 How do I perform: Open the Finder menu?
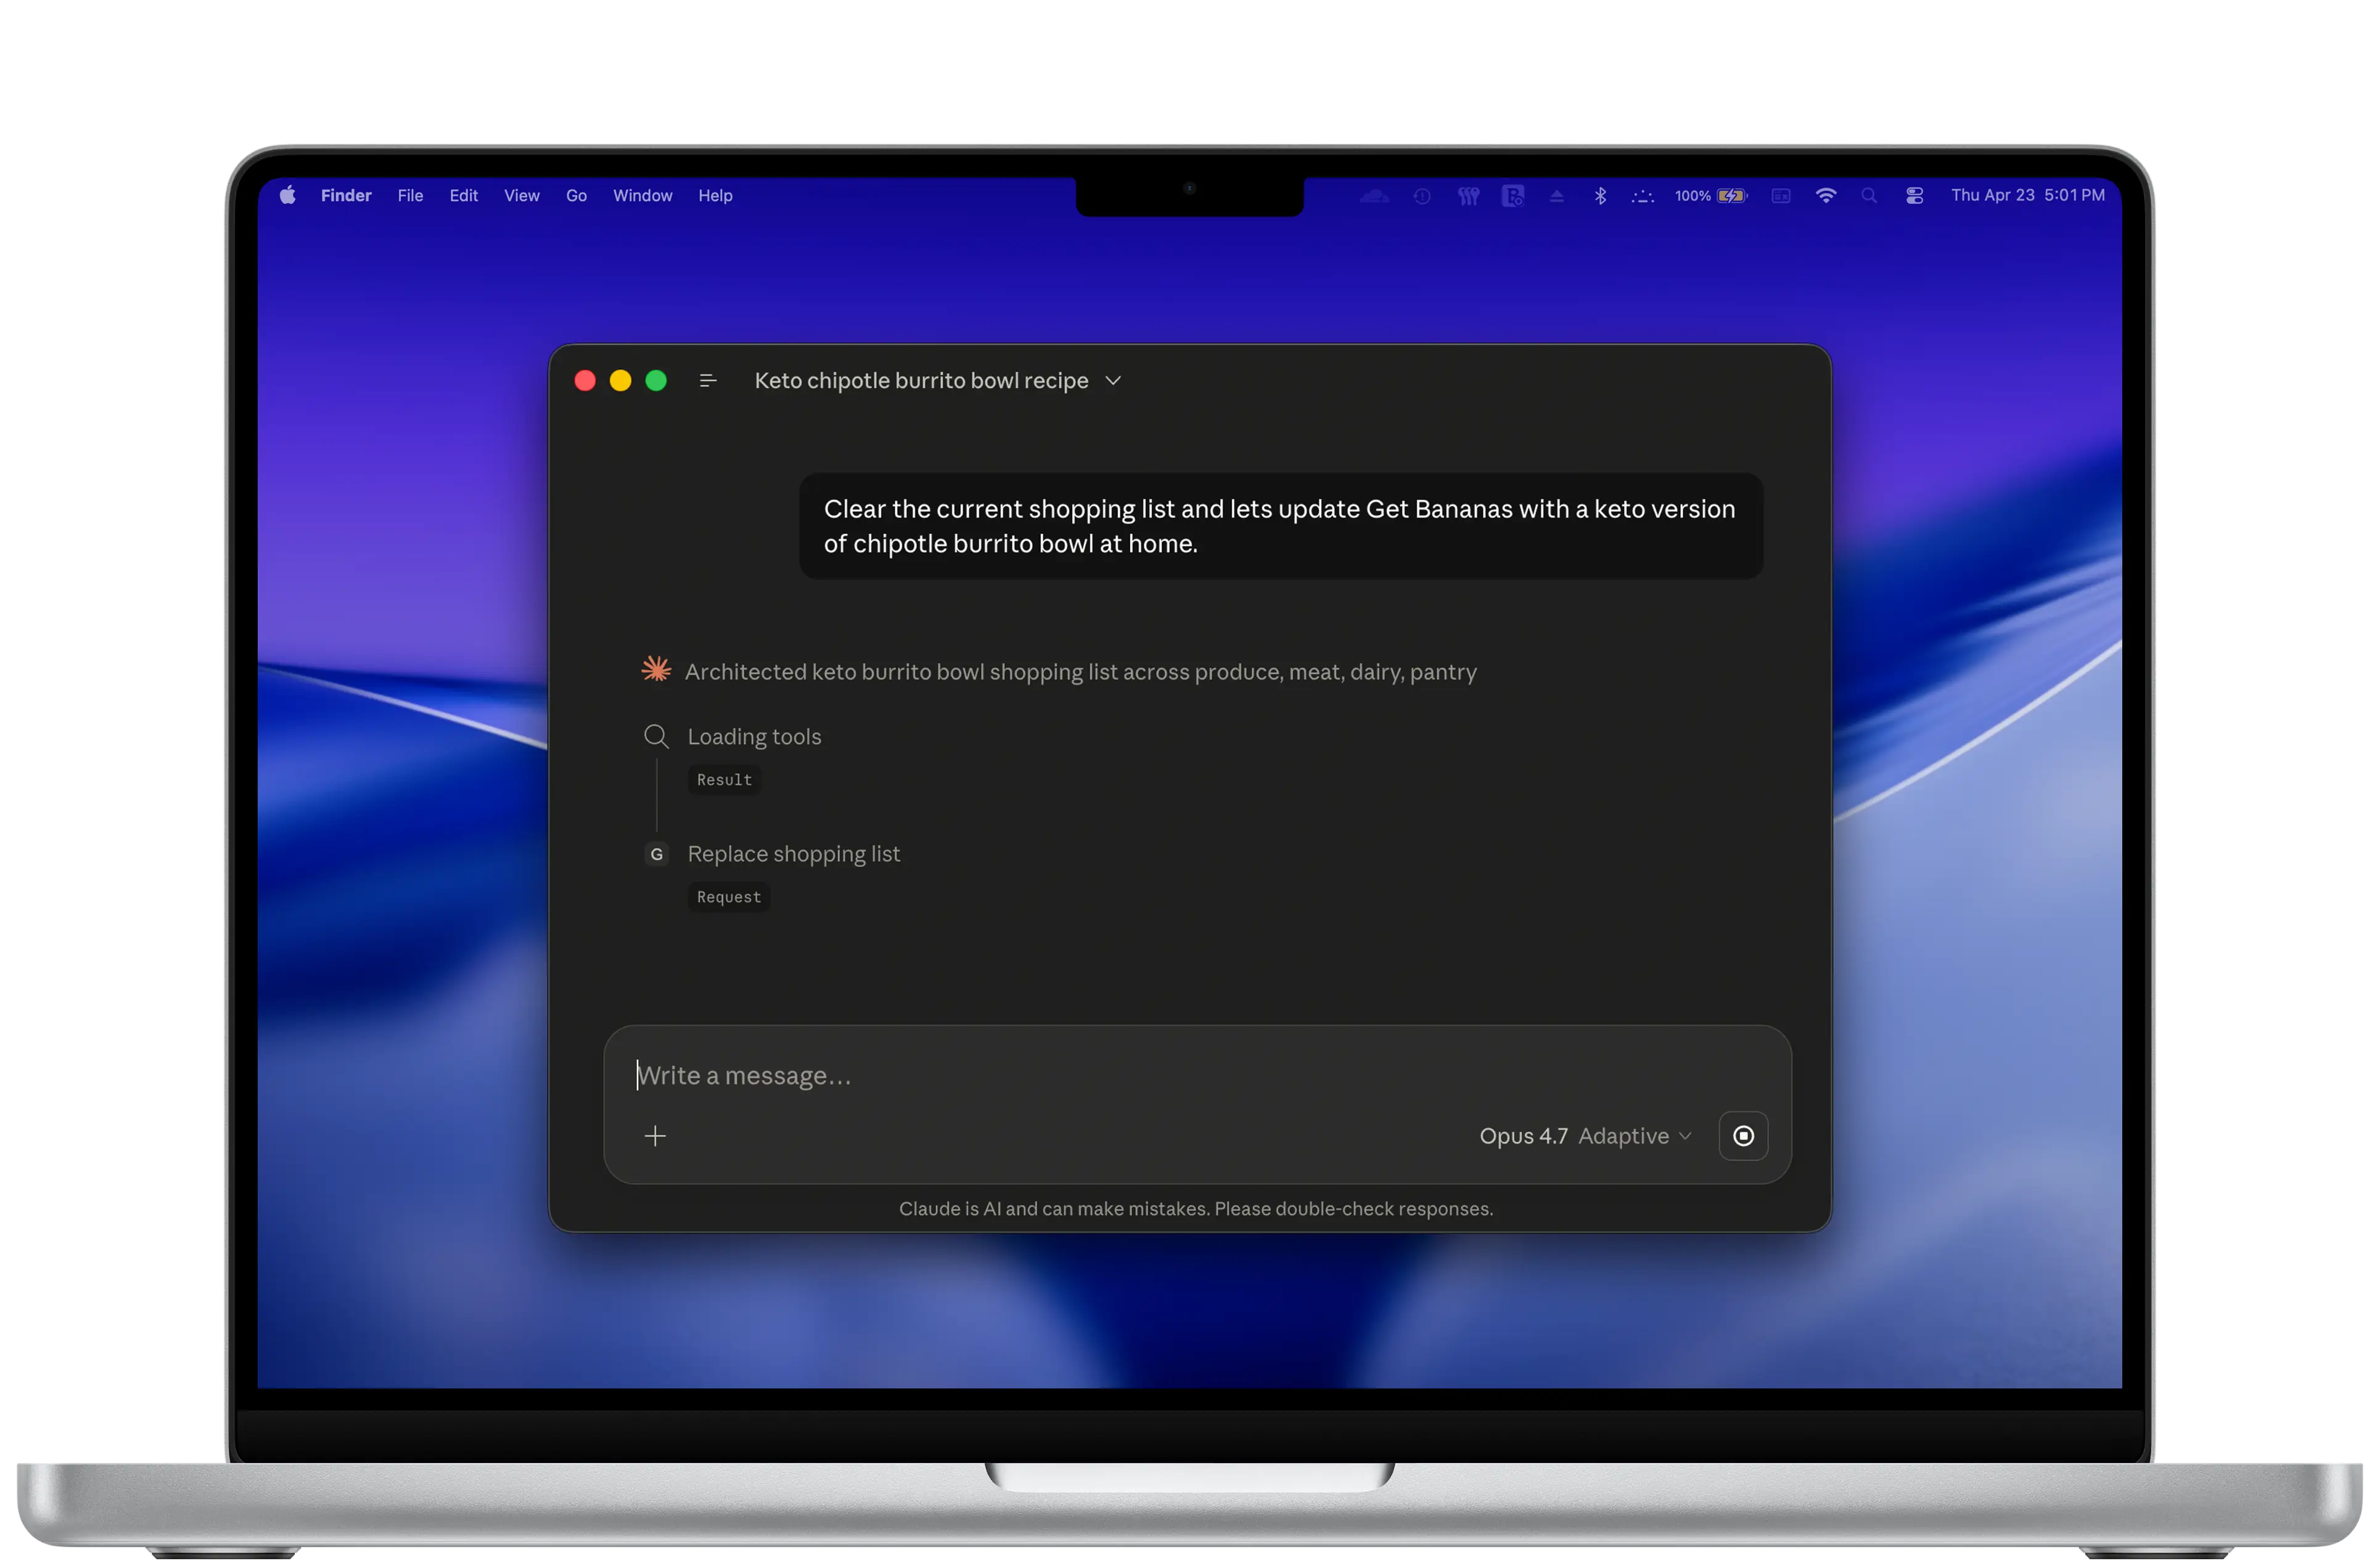(346, 195)
